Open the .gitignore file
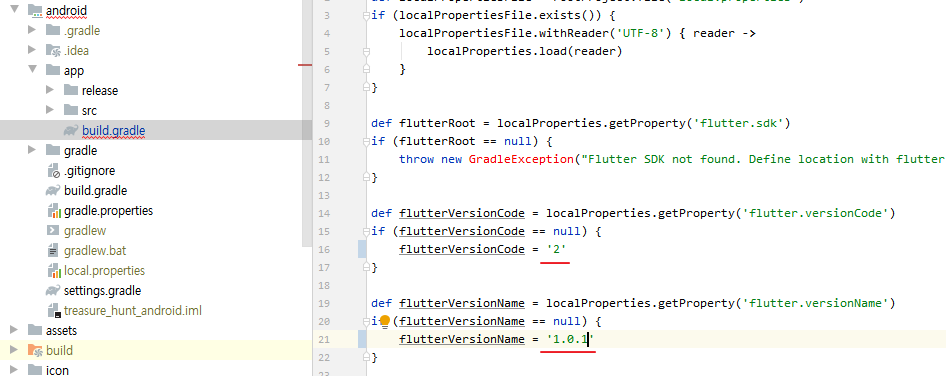 (x=89, y=171)
